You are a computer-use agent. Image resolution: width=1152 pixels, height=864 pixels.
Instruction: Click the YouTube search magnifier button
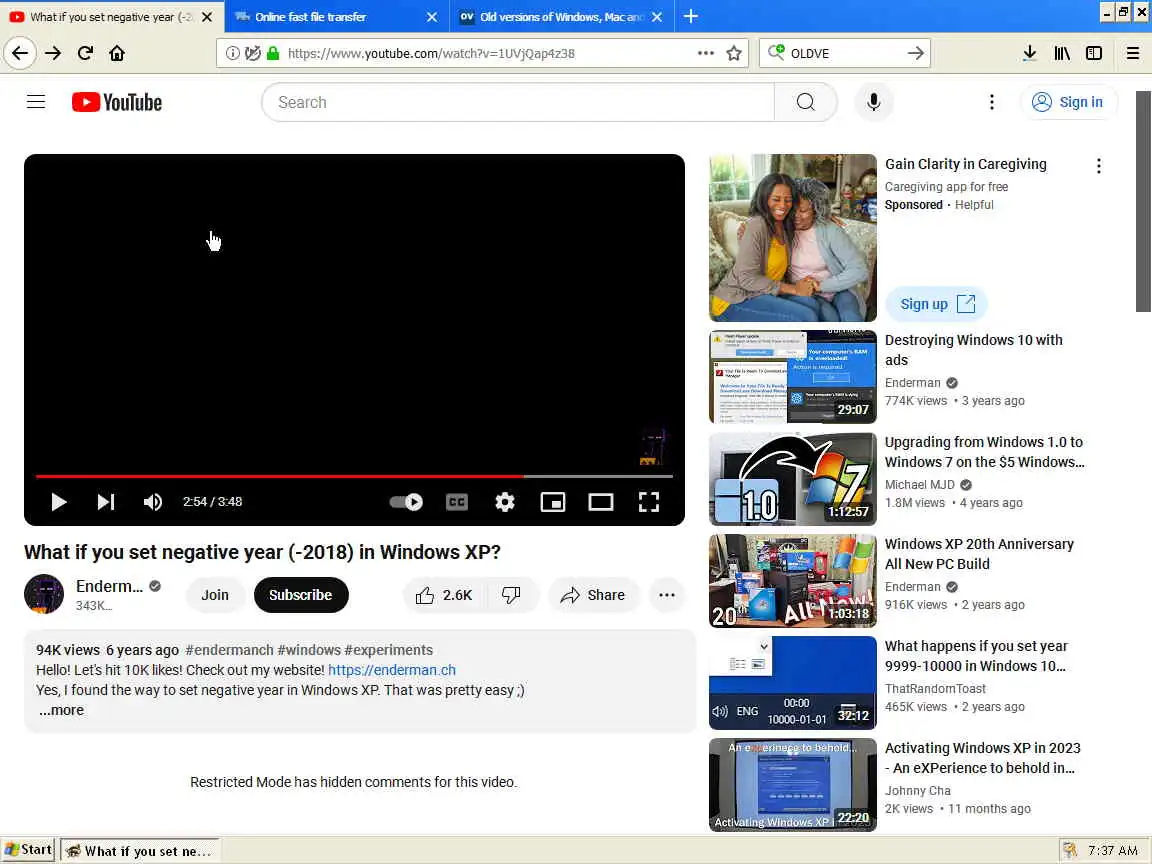pyautogui.click(x=805, y=102)
